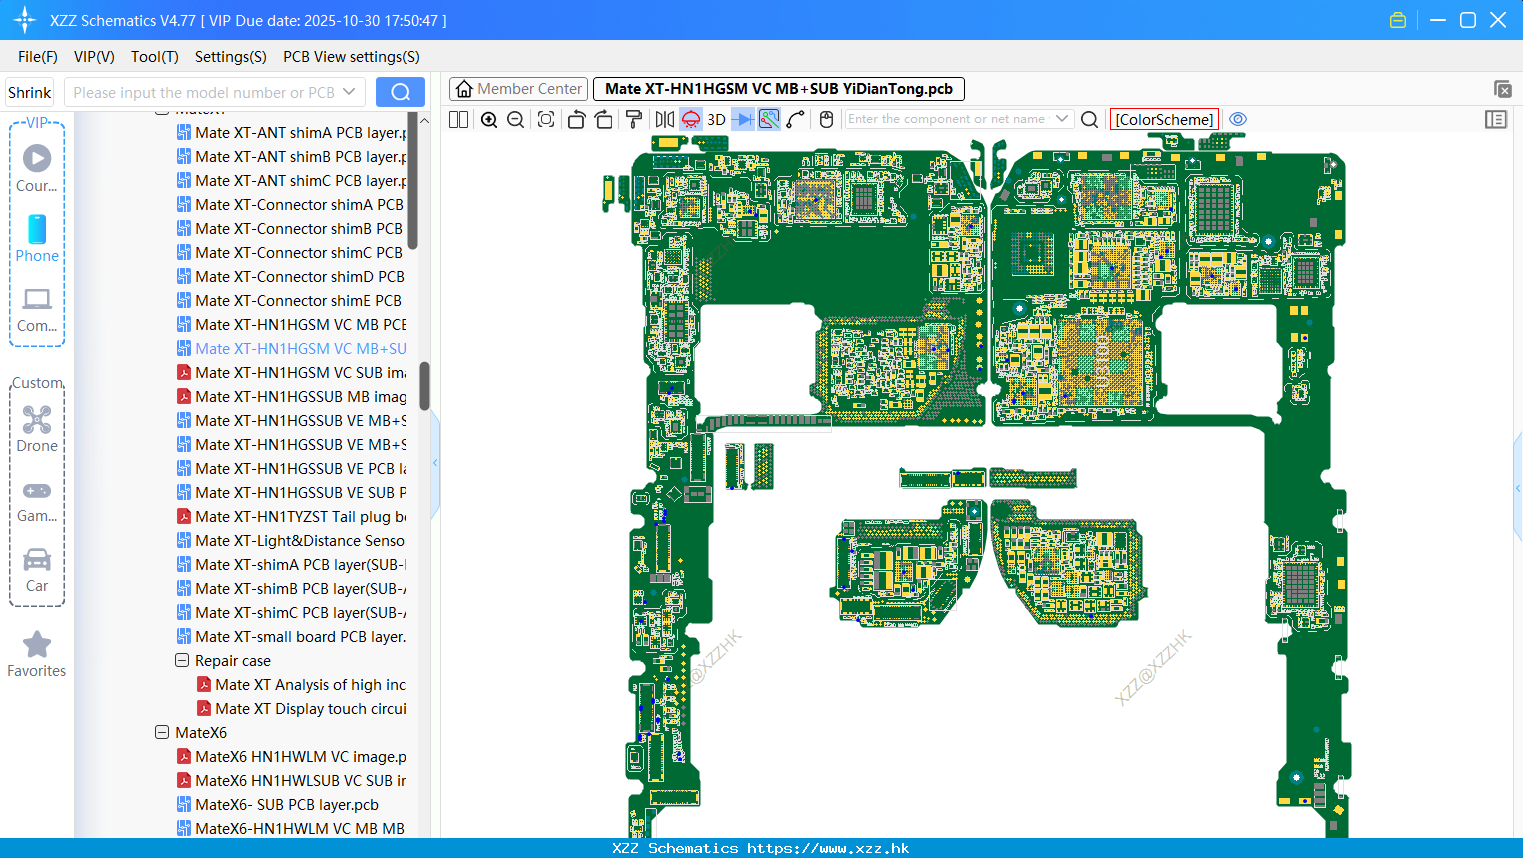This screenshot has height=858, width=1523.
Task: Collapse the Repair case folder
Action: [x=182, y=660]
